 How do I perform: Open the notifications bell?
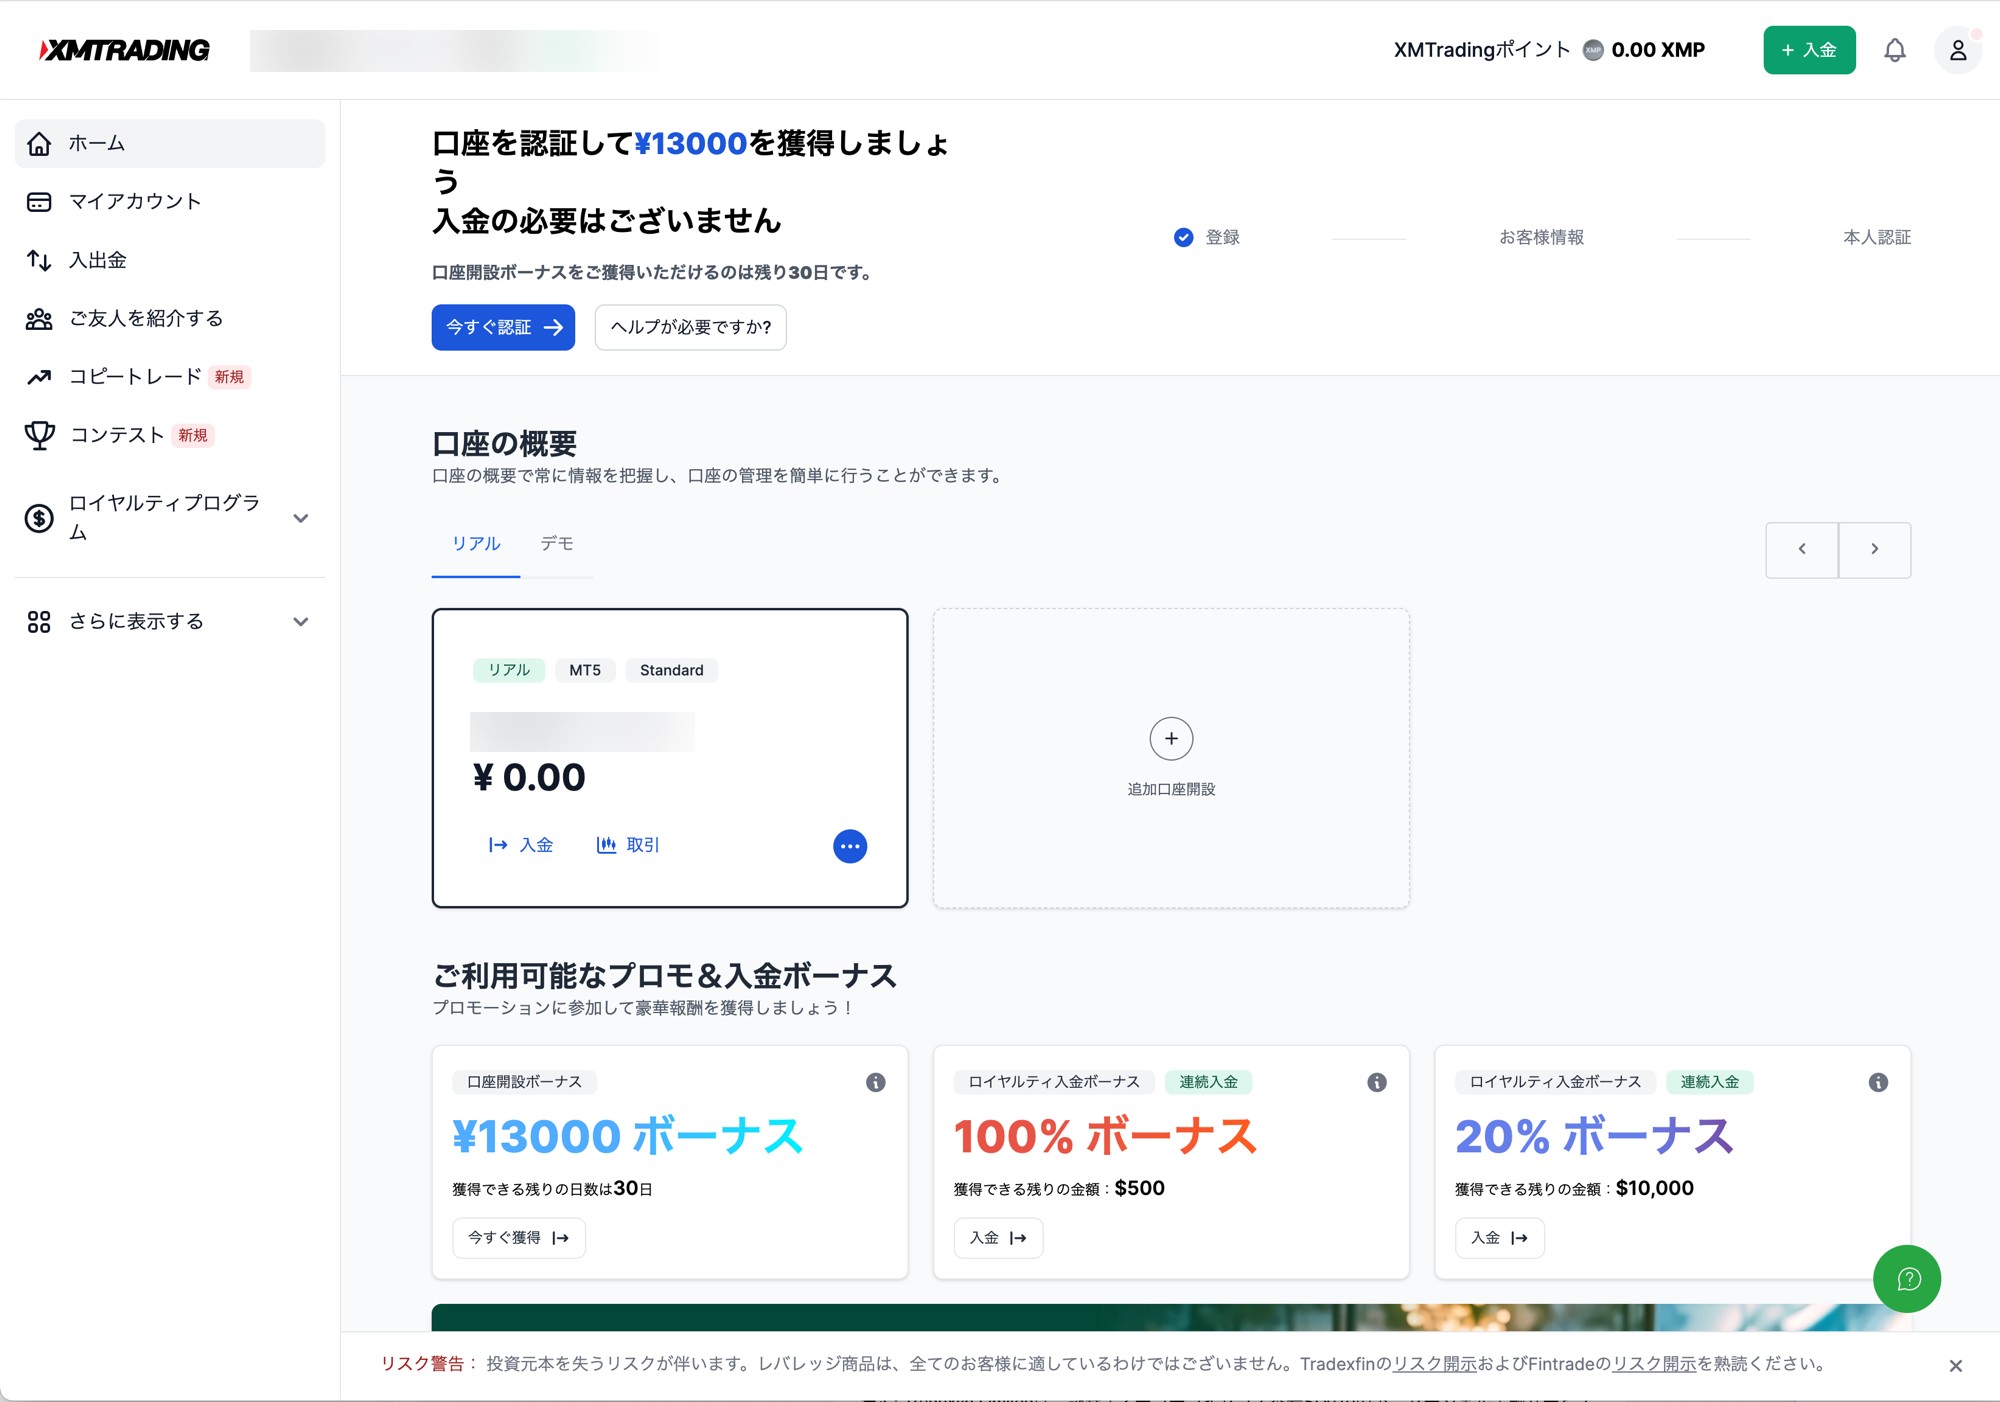pos(1894,50)
